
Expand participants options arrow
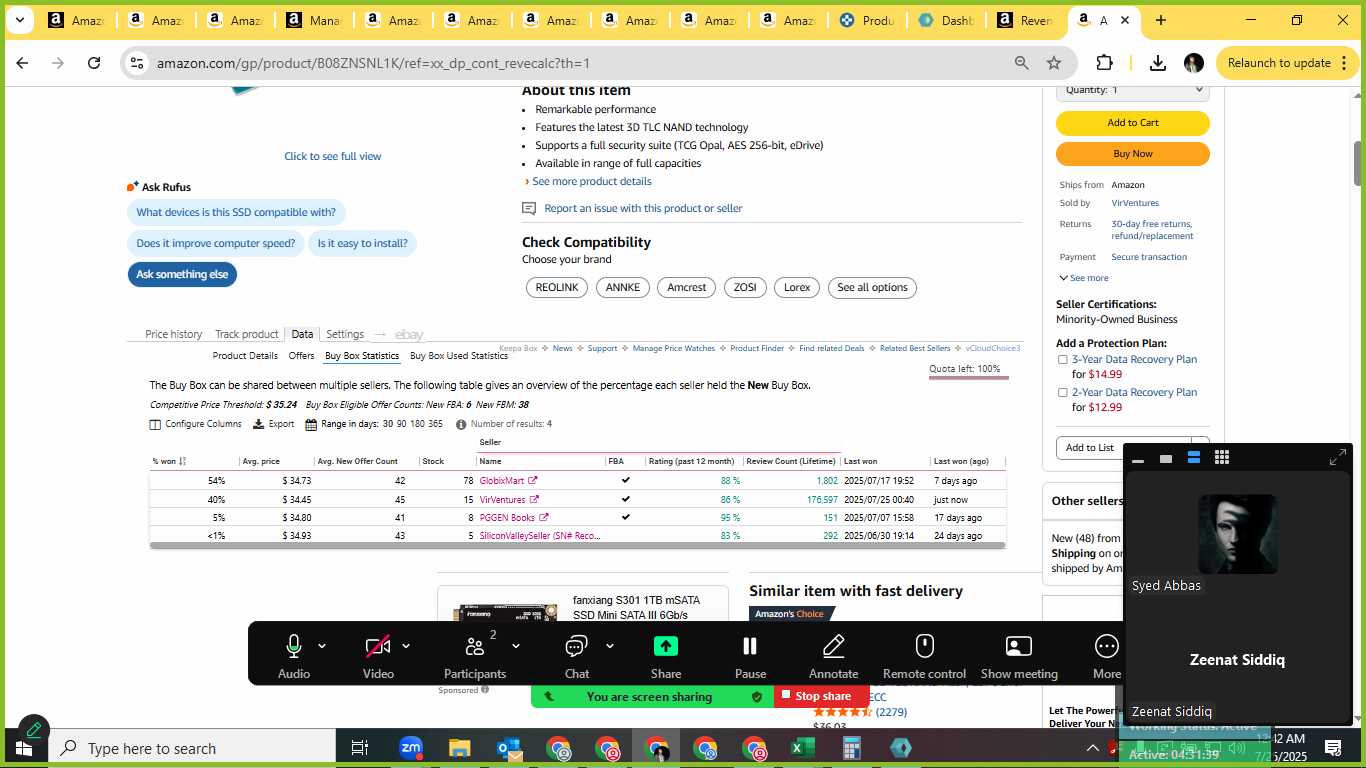pos(515,646)
